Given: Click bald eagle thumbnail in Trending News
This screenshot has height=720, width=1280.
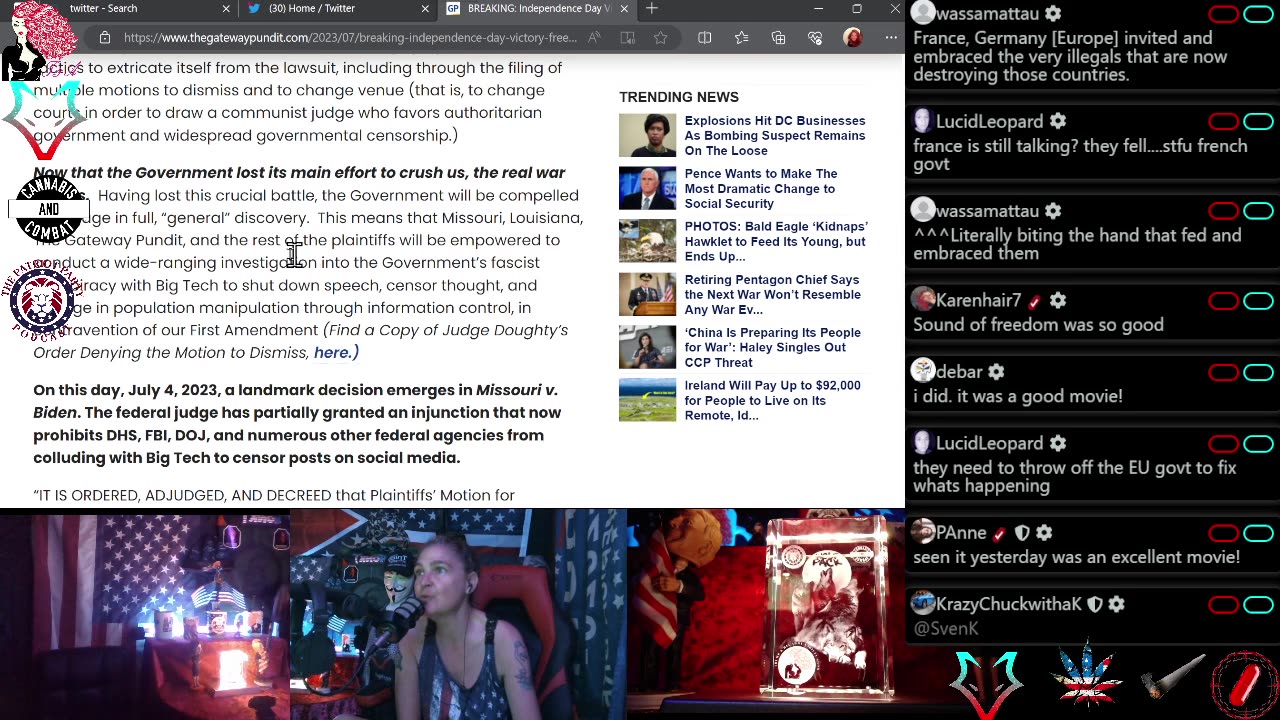Looking at the screenshot, I should click(x=647, y=242).
